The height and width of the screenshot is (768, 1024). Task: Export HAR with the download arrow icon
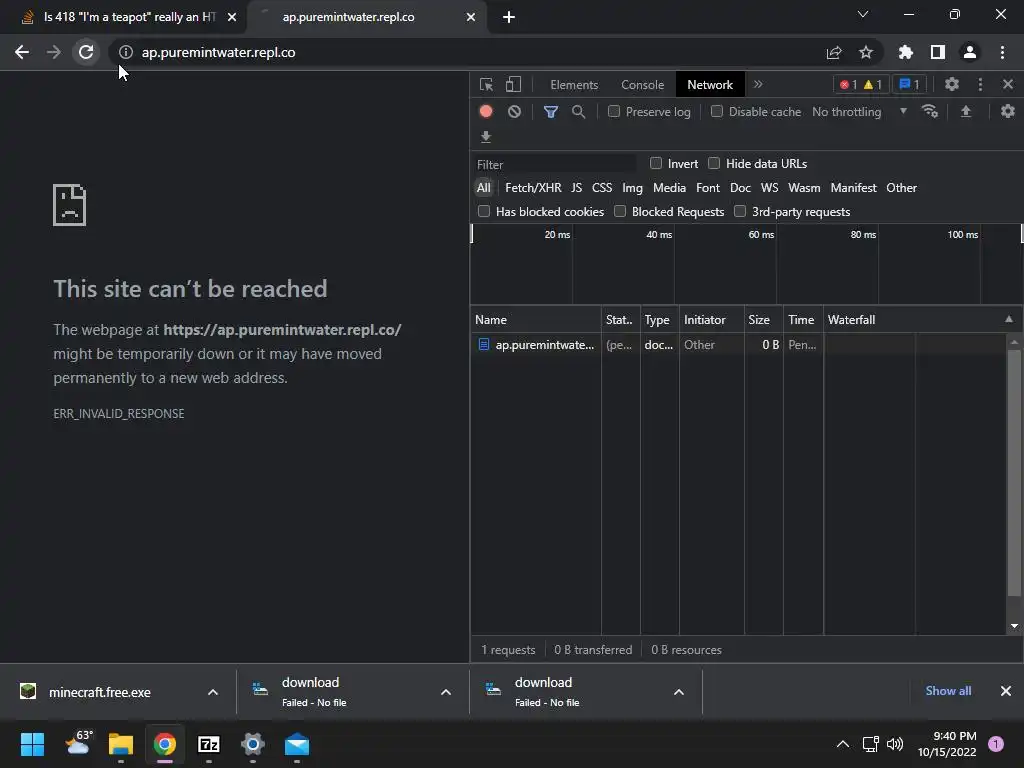(x=486, y=136)
